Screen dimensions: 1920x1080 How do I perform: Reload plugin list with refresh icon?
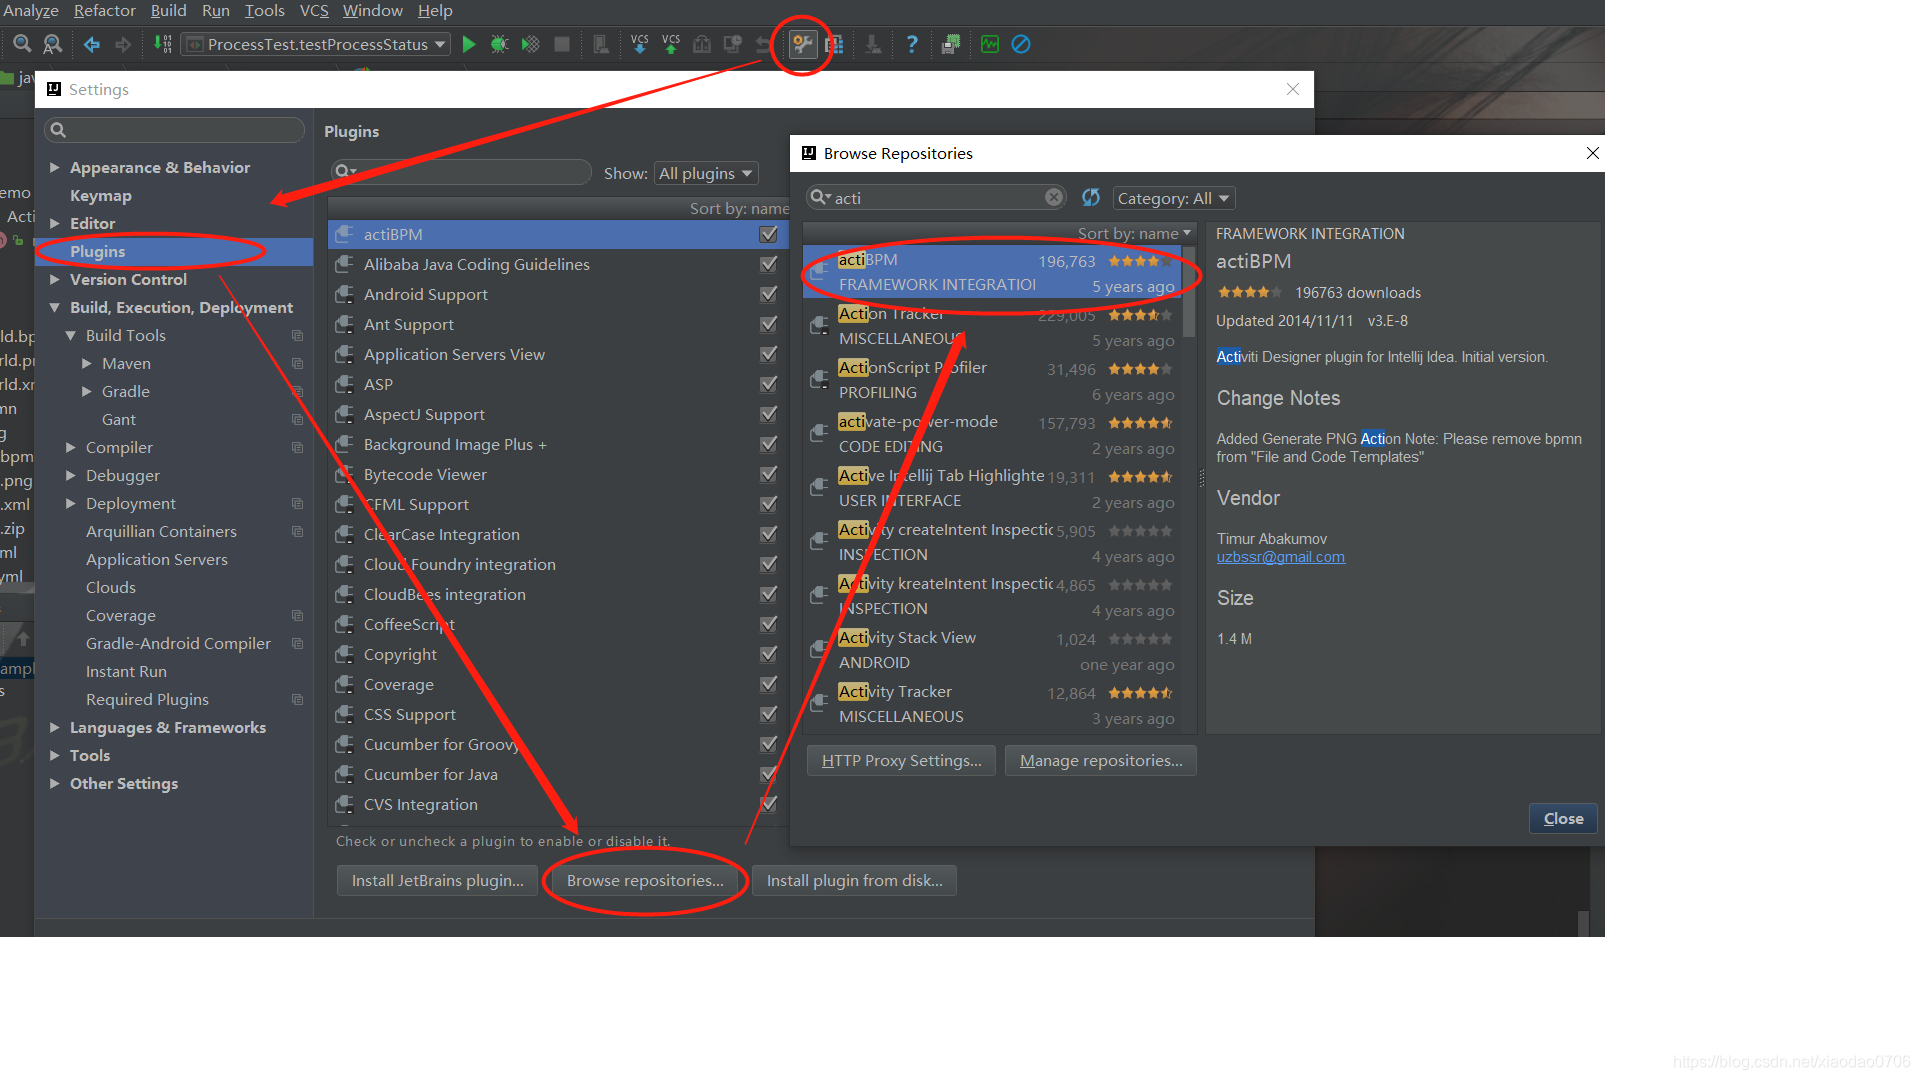tap(1091, 197)
